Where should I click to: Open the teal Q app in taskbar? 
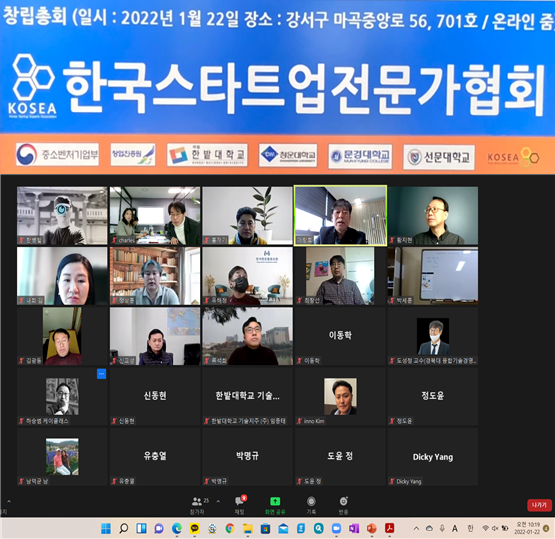tap(319, 529)
